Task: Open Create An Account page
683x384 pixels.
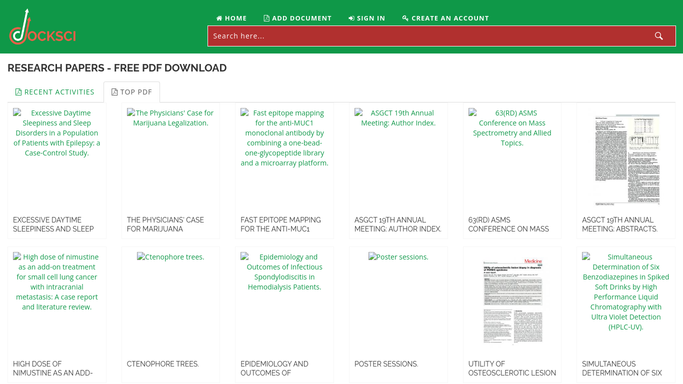Action: tap(445, 18)
